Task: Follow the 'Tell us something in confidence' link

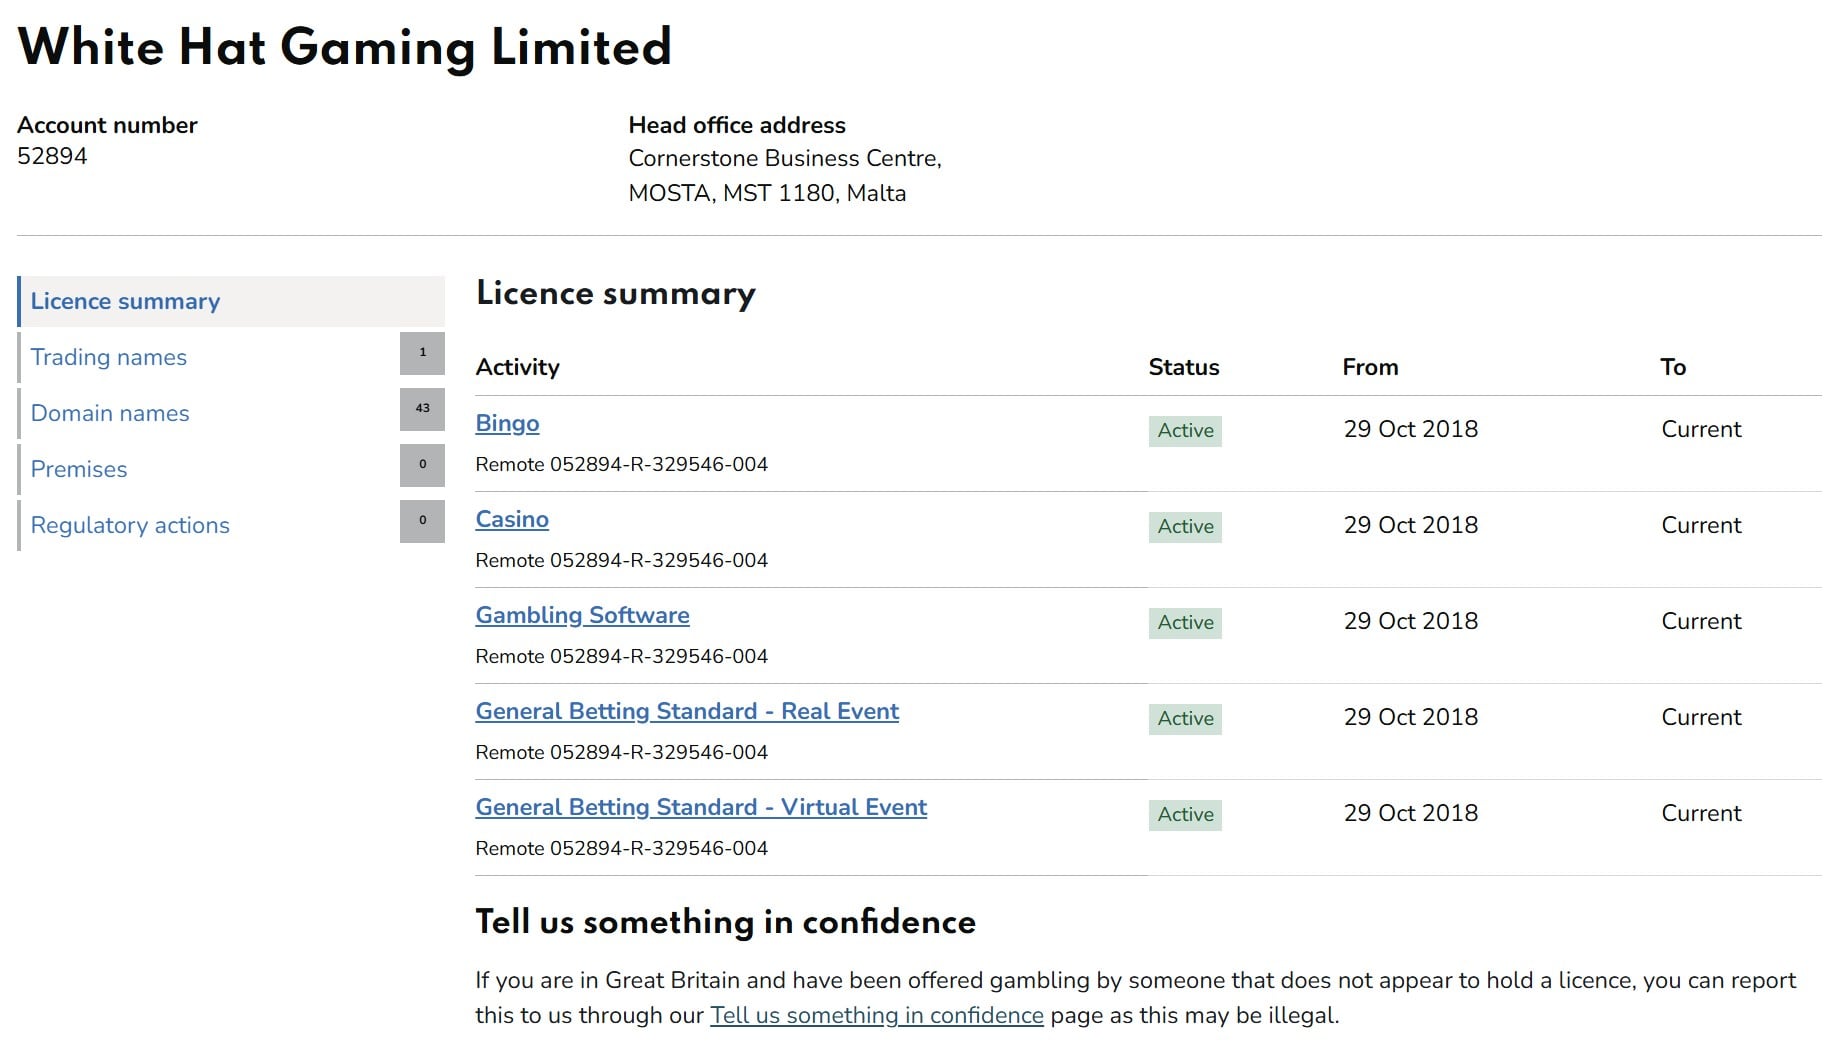Action: (x=877, y=1015)
